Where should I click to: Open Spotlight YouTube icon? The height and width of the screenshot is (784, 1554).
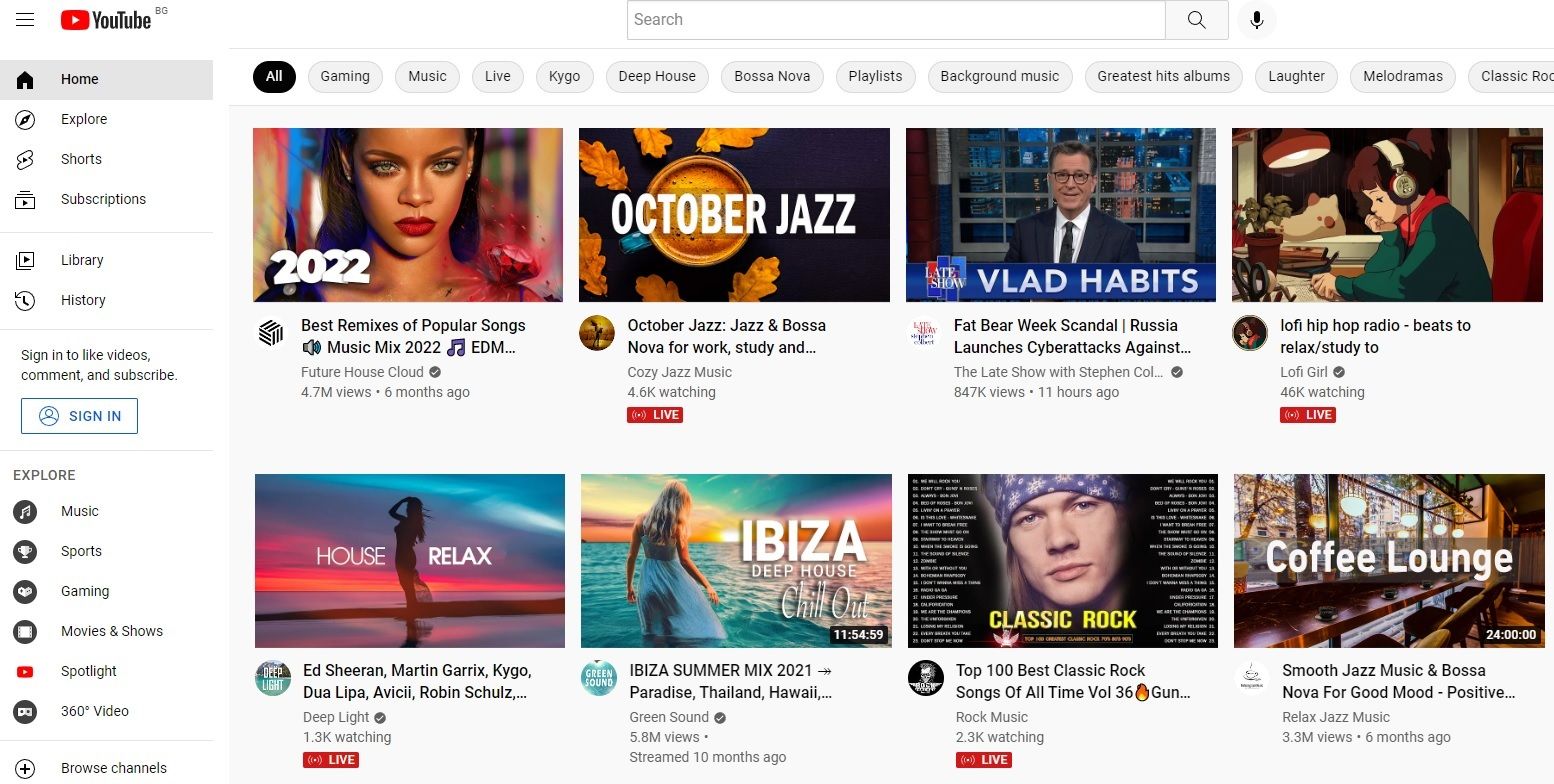coord(25,672)
